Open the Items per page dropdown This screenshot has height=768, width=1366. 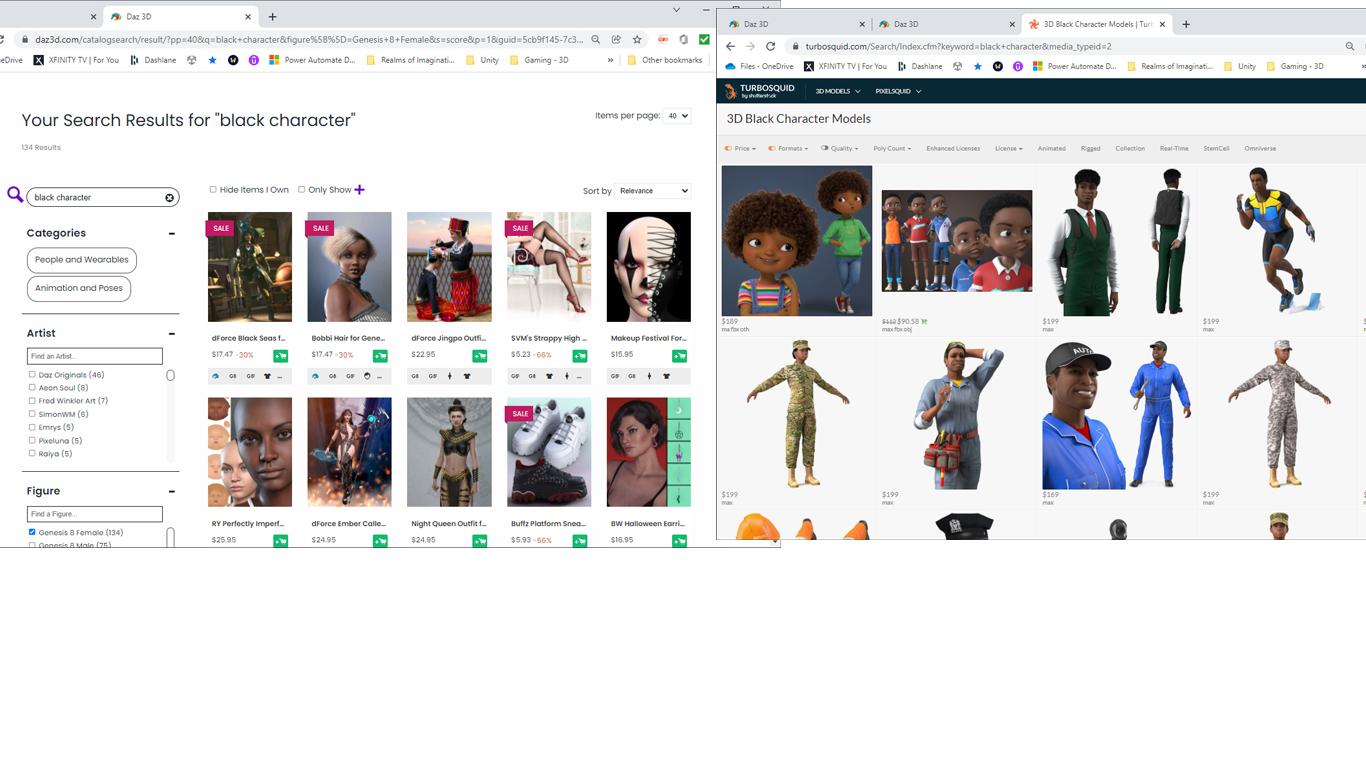(678, 116)
